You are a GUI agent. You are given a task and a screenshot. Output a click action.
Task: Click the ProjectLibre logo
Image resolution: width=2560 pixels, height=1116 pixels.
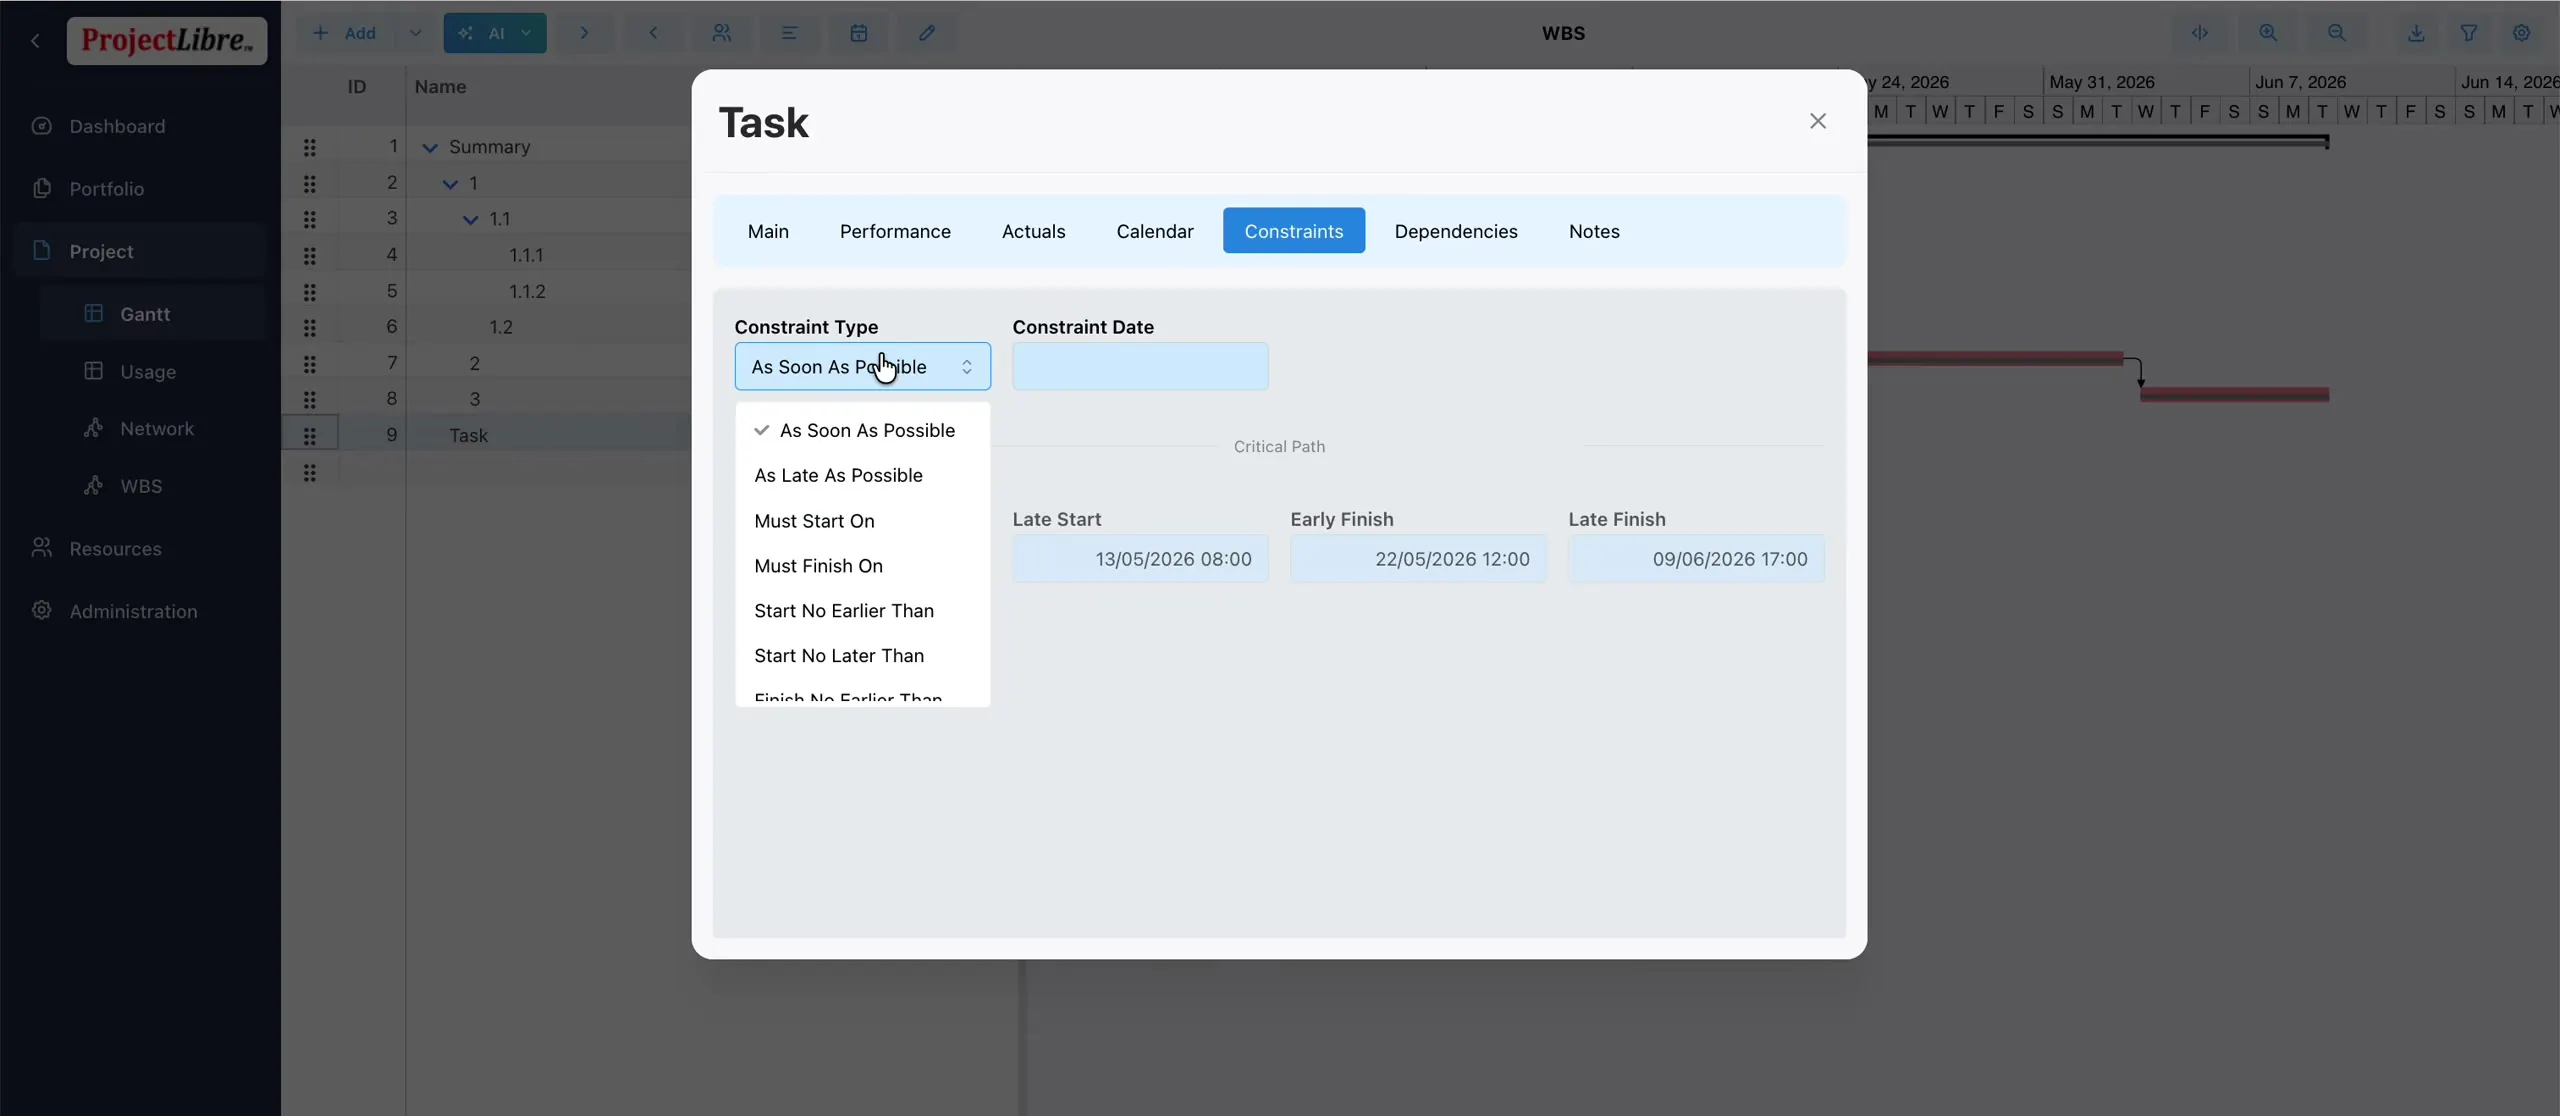[167, 40]
